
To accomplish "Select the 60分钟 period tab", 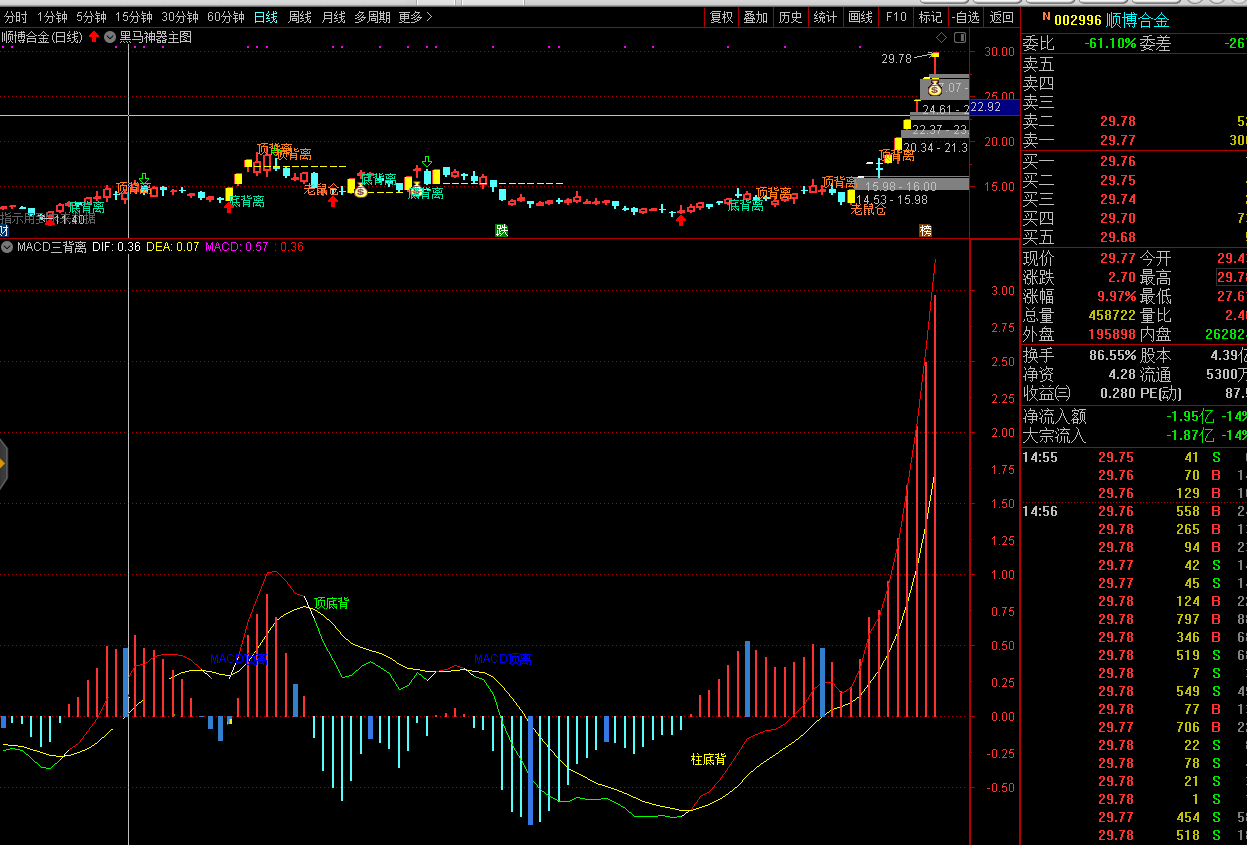I will (x=226, y=17).
